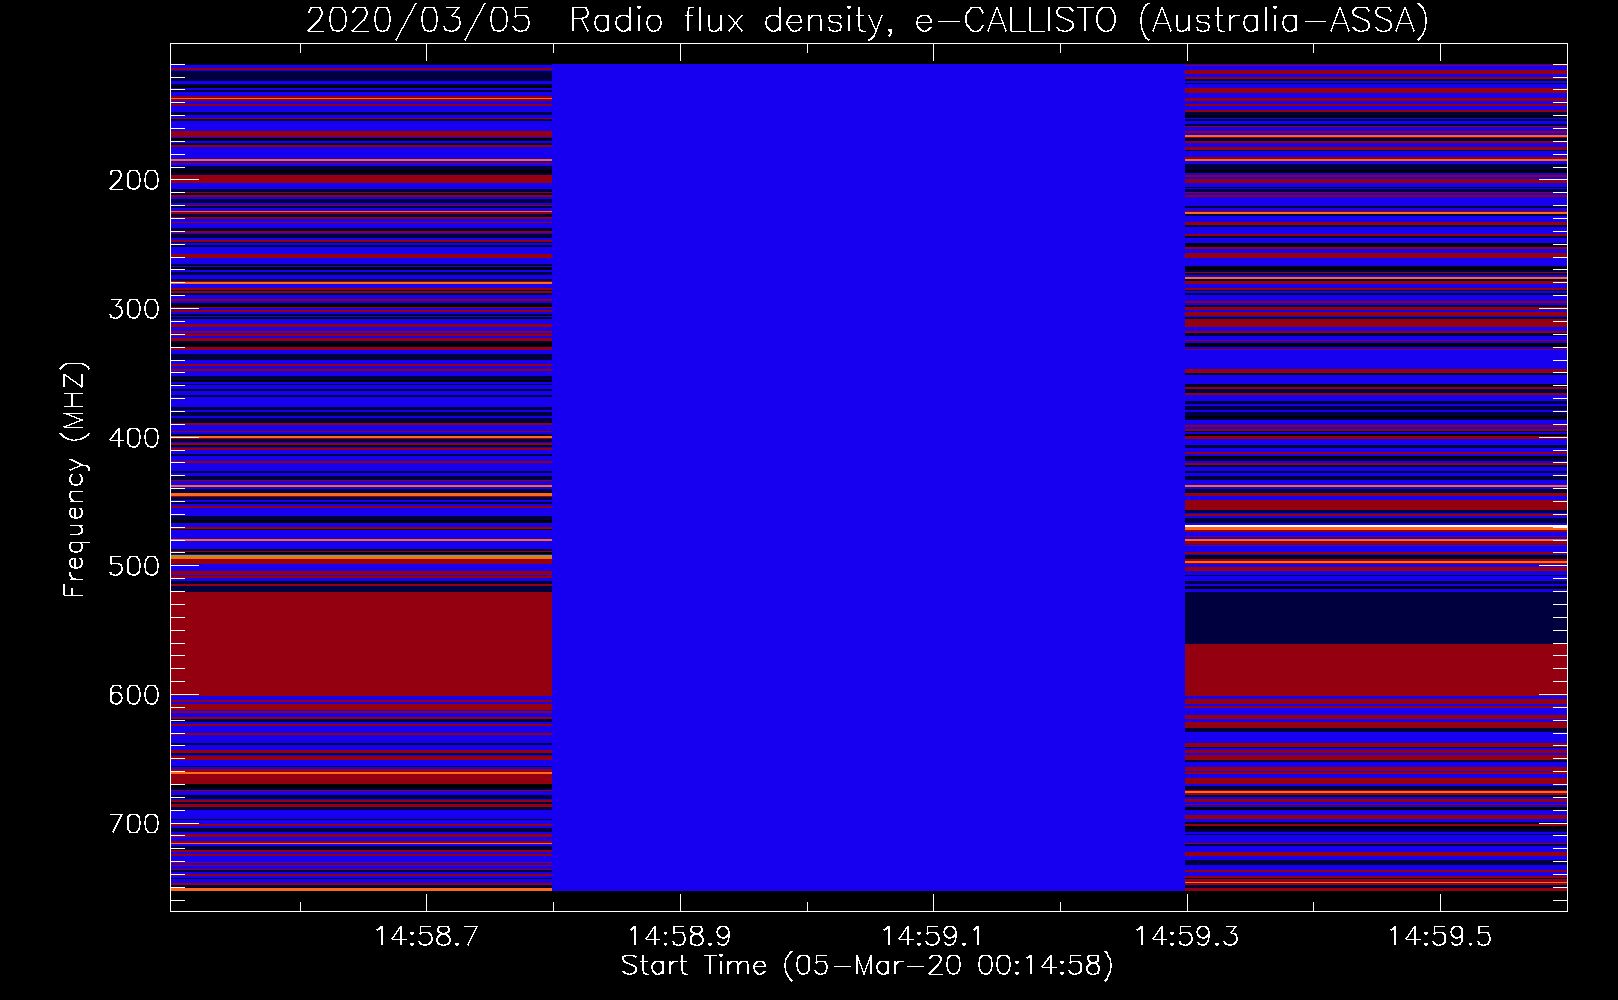The height and width of the screenshot is (1000, 1618).
Task: Click the bright white line near 470 MHz in the right spectrogram segment
Action: click(1376, 527)
